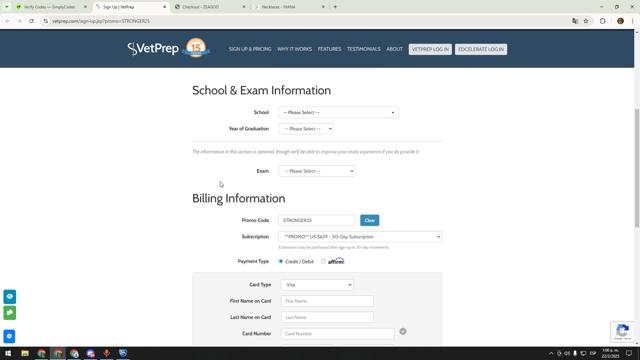Open the School dropdown
640x360 pixels.
point(338,112)
